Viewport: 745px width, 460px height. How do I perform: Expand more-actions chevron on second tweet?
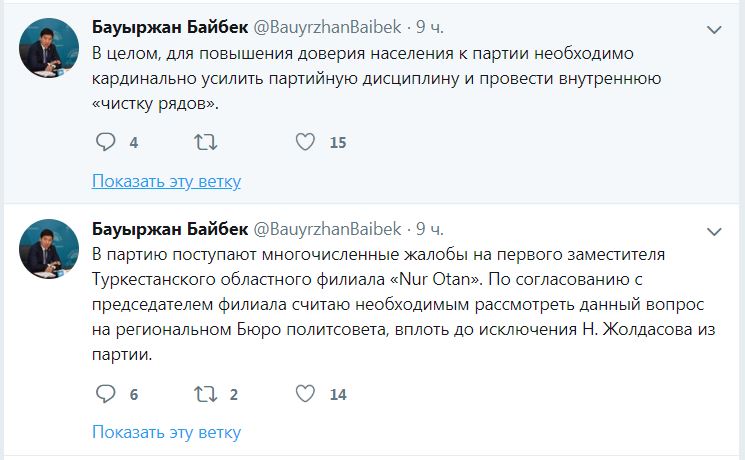714,231
